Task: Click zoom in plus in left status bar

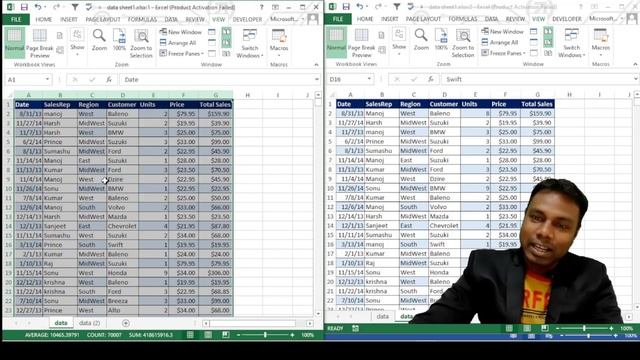Action: tap(292, 335)
